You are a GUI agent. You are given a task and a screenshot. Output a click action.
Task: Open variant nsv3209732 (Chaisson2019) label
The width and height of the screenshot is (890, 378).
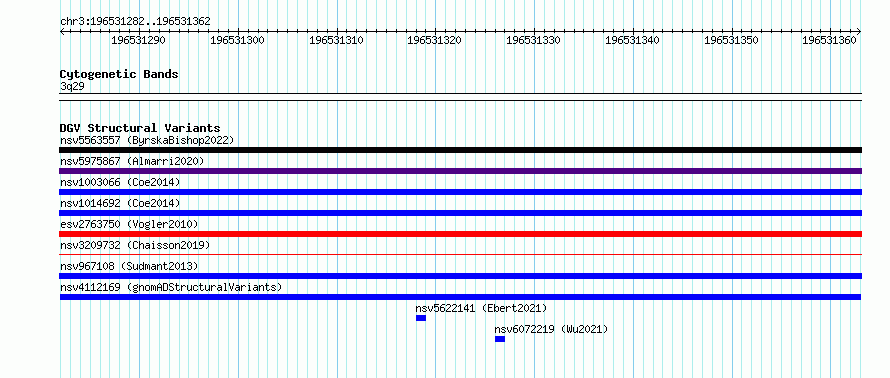pos(135,245)
